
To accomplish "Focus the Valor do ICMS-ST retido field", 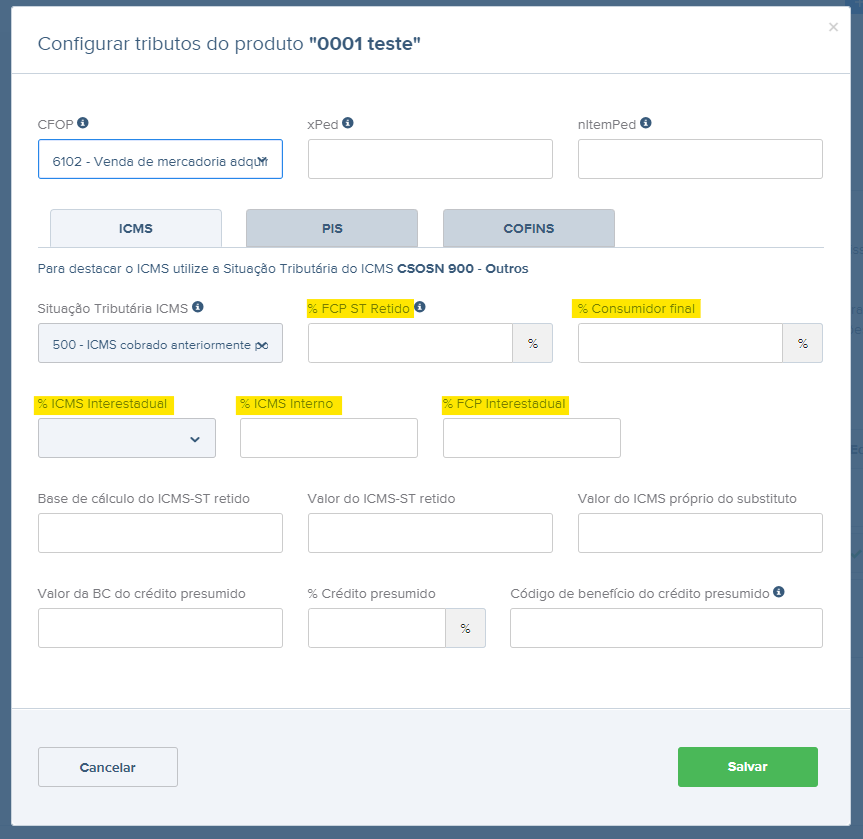I will coord(430,533).
